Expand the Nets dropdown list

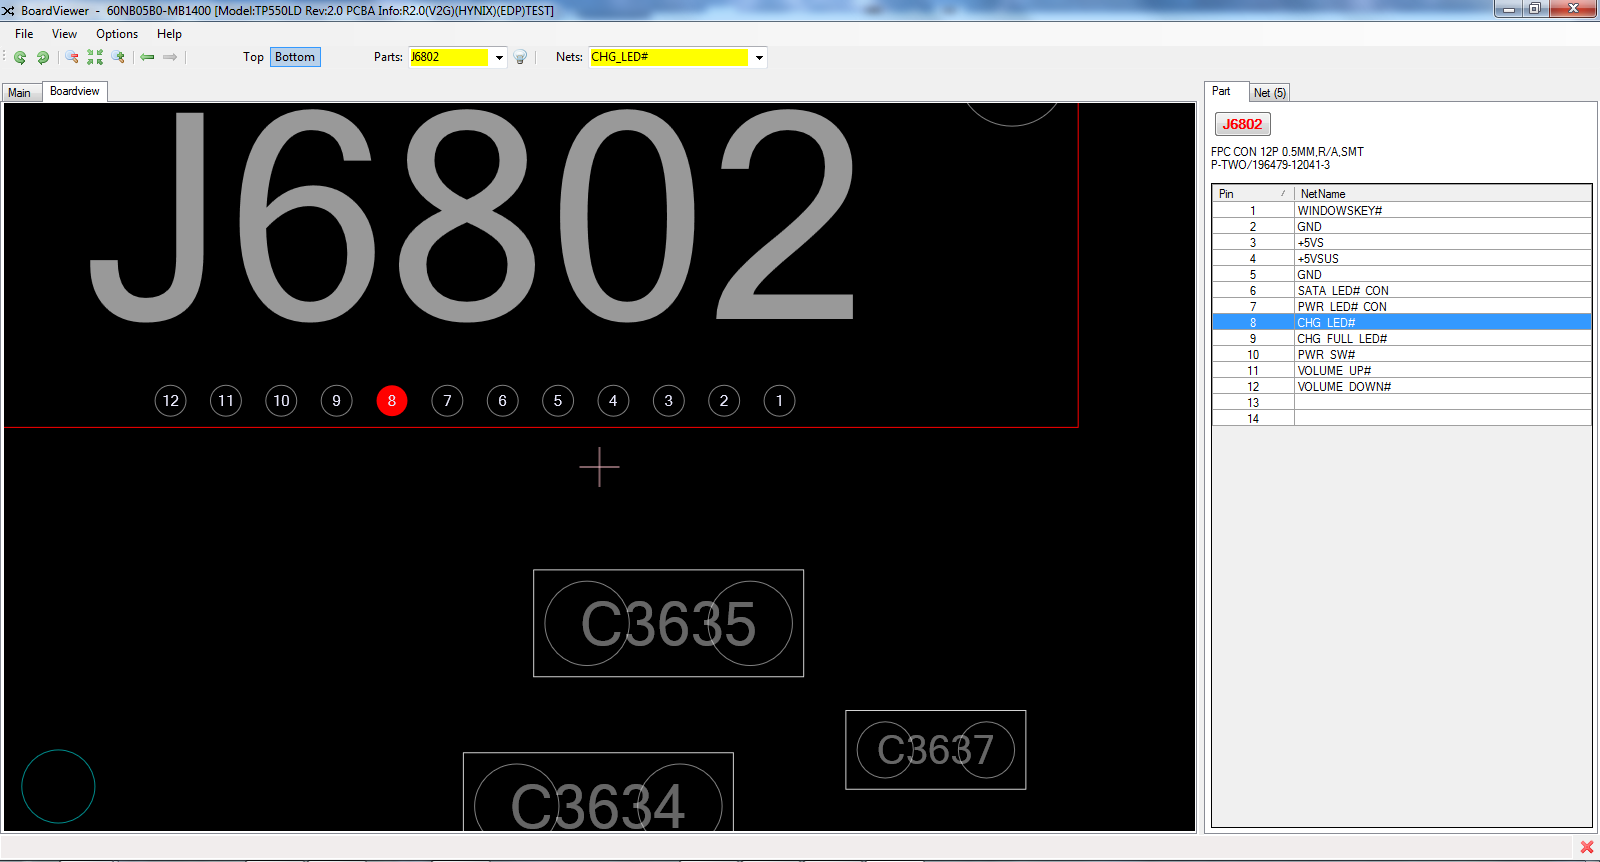click(759, 58)
